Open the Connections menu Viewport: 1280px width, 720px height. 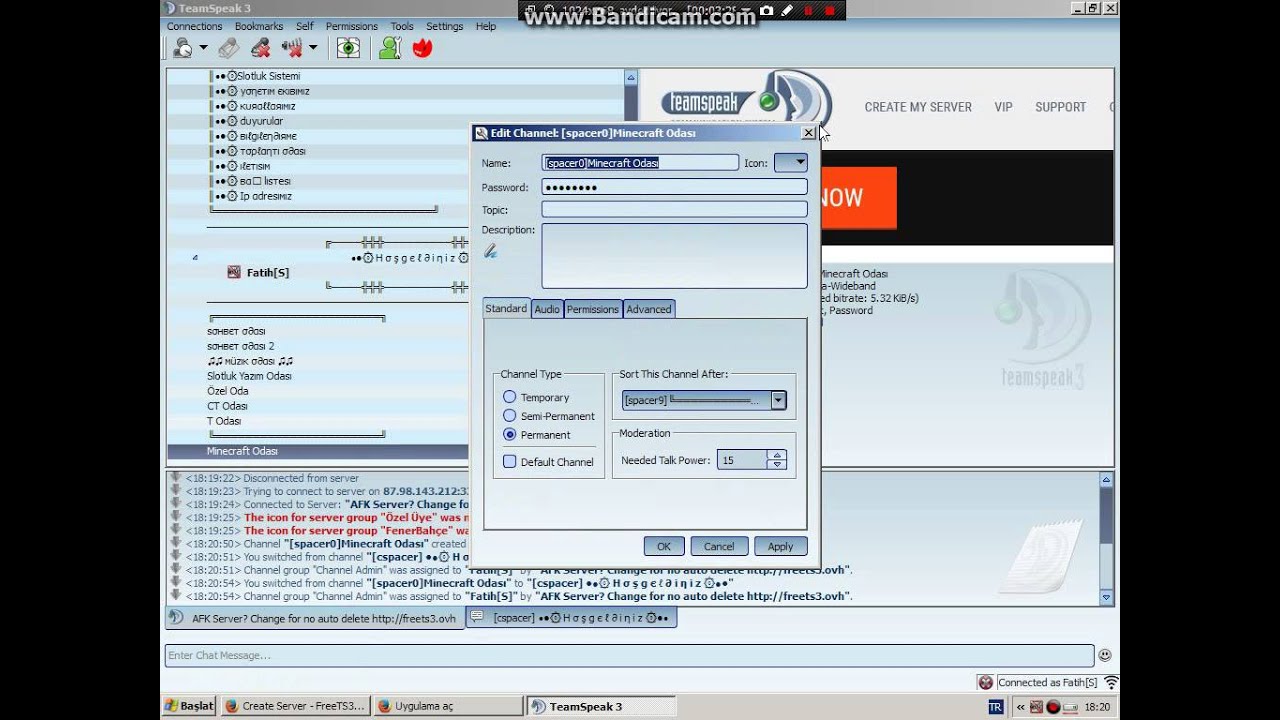(x=194, y=26)
